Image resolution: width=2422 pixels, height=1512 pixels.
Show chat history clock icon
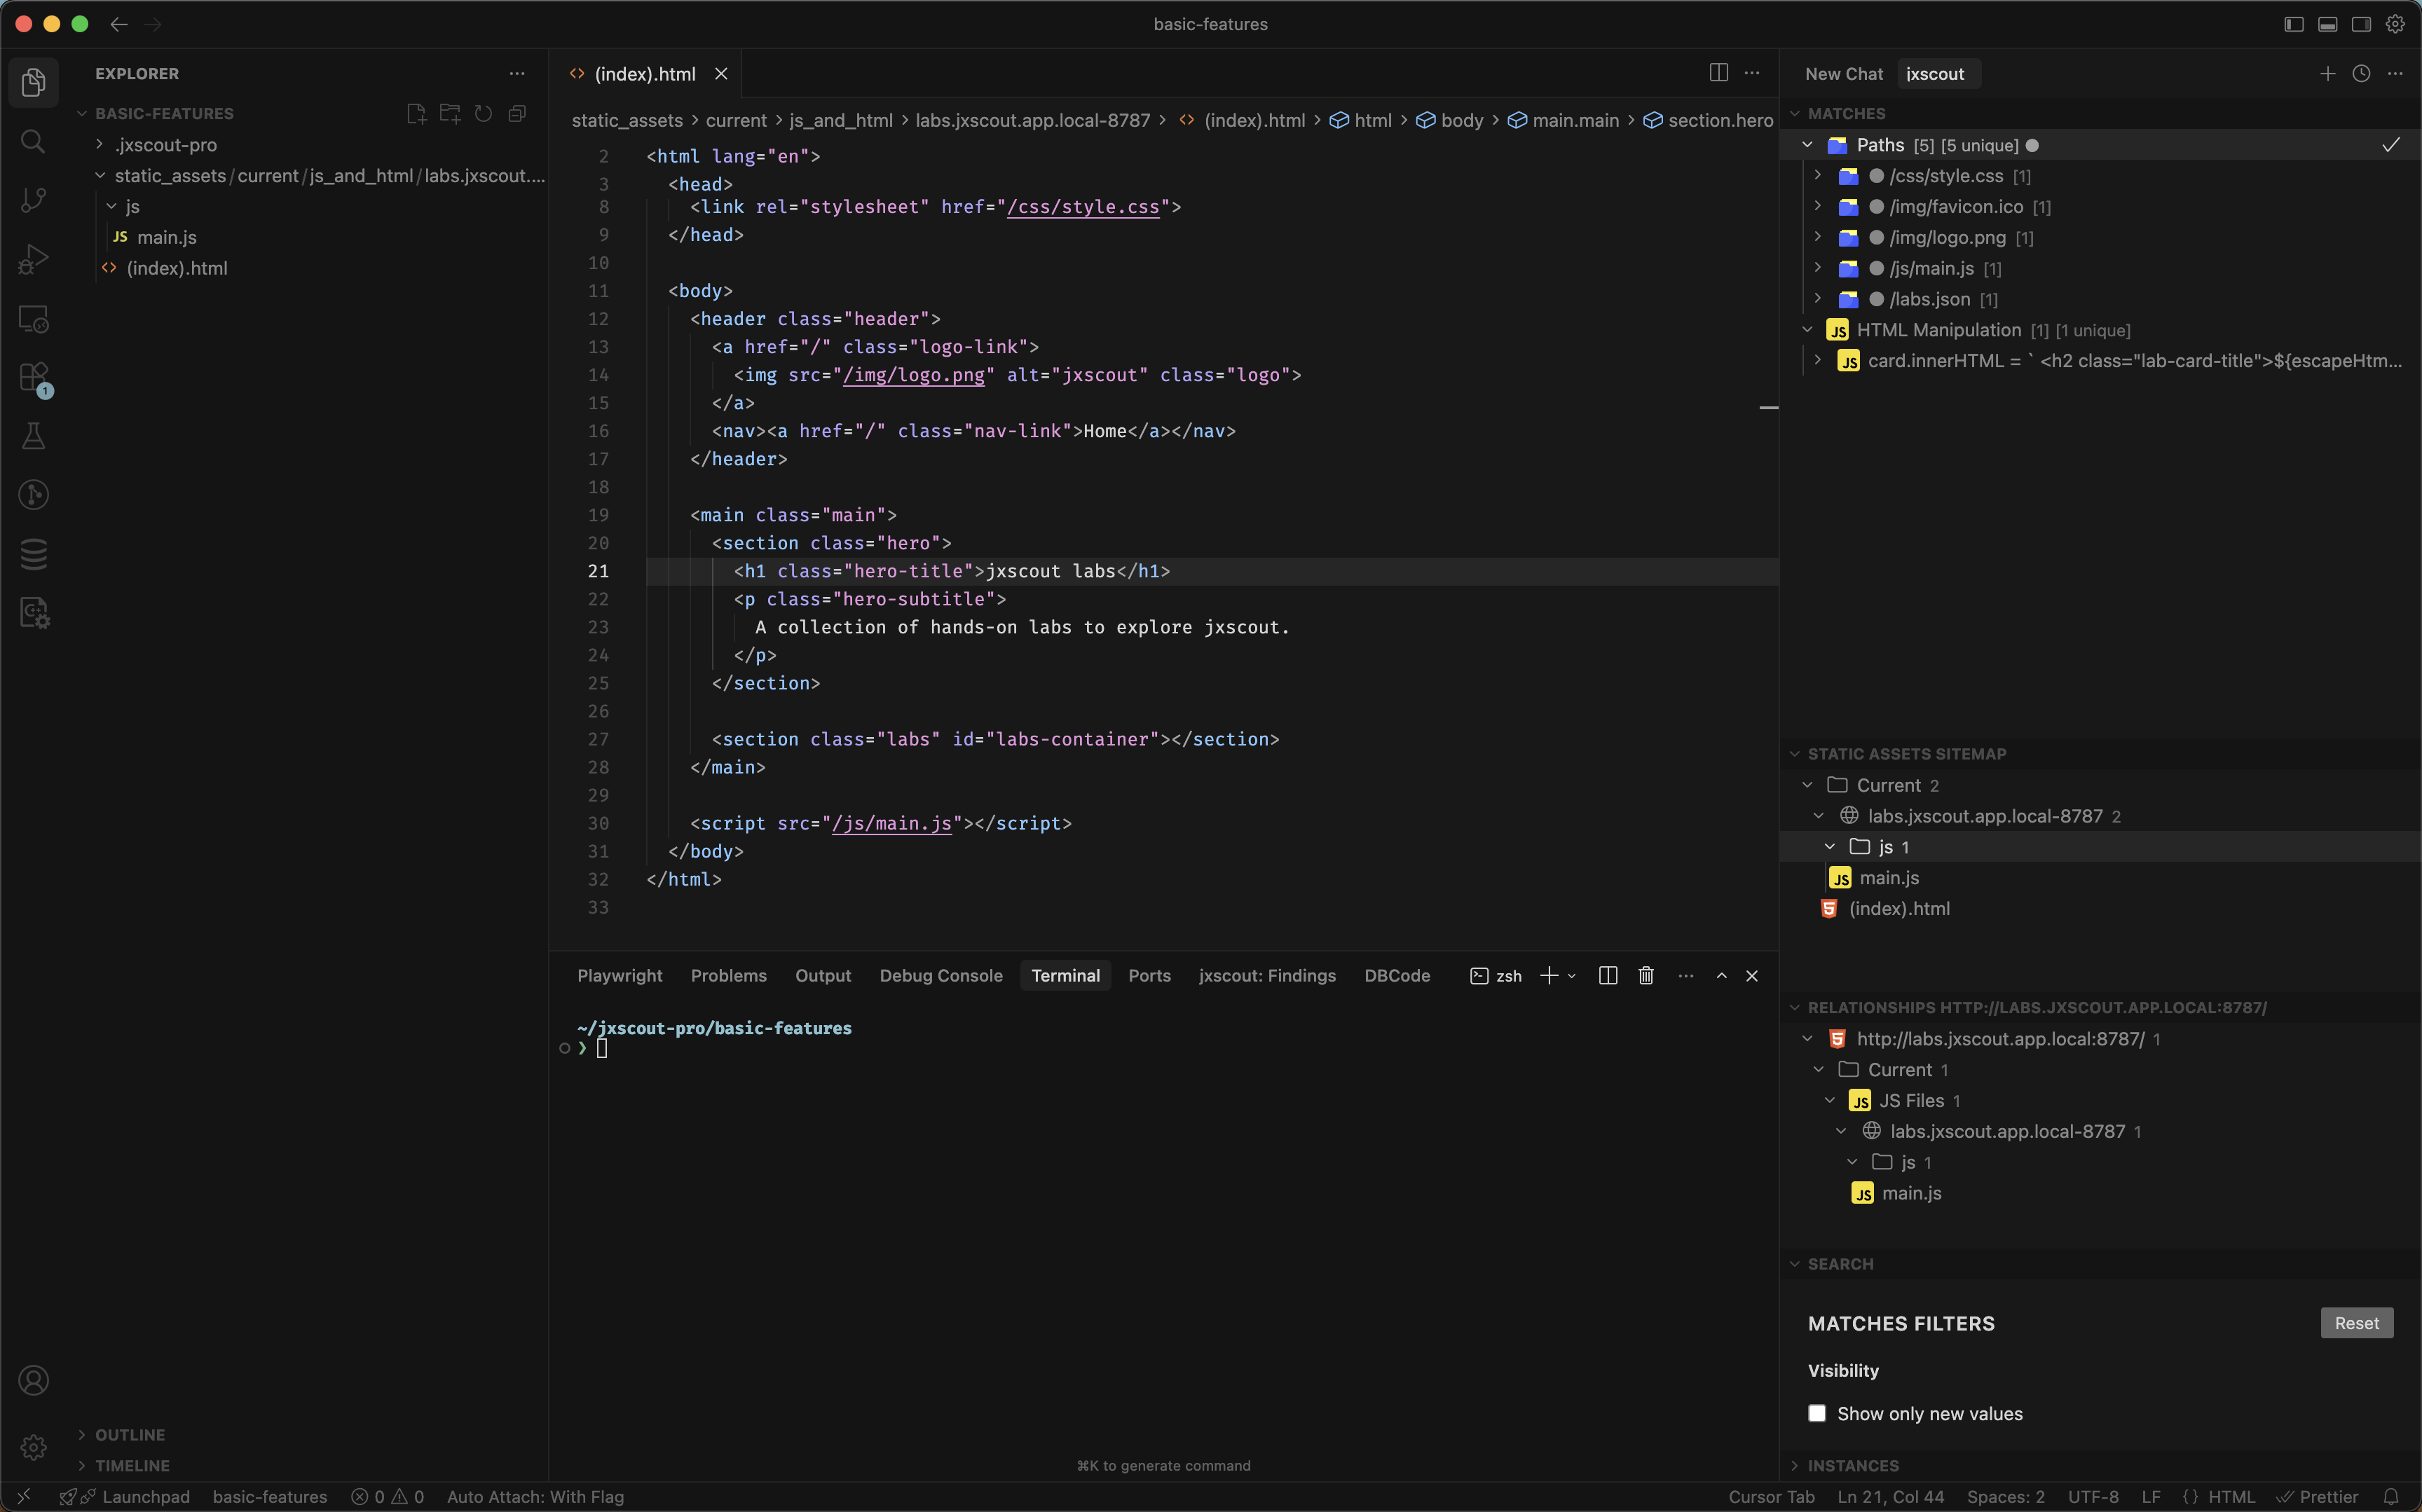coord(2361,74)
